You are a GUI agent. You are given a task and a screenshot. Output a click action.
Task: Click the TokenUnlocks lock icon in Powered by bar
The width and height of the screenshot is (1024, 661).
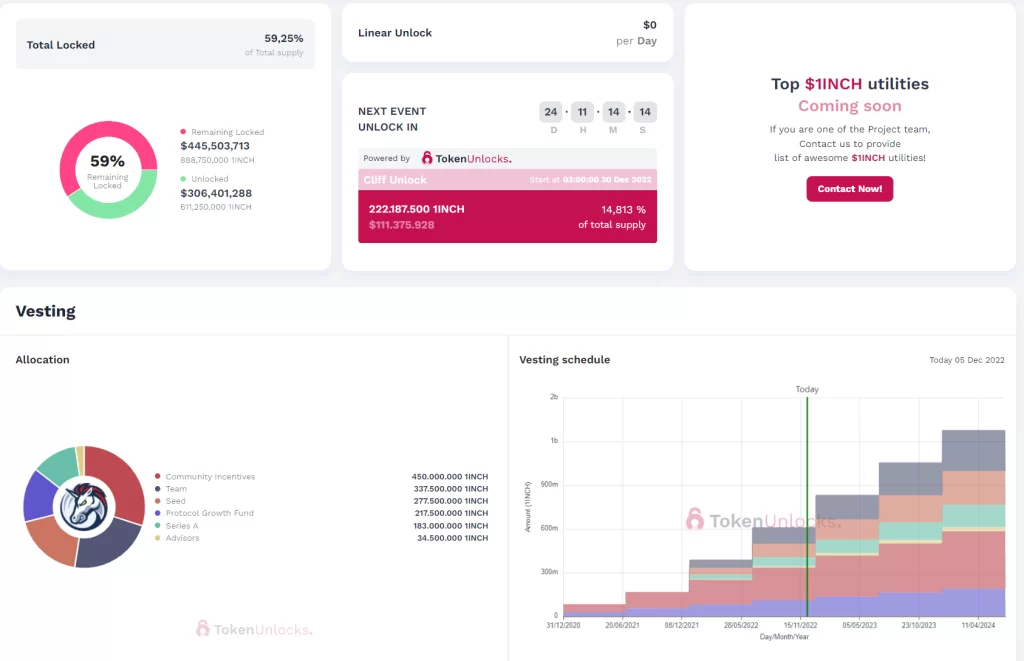(x=427, y=158)
